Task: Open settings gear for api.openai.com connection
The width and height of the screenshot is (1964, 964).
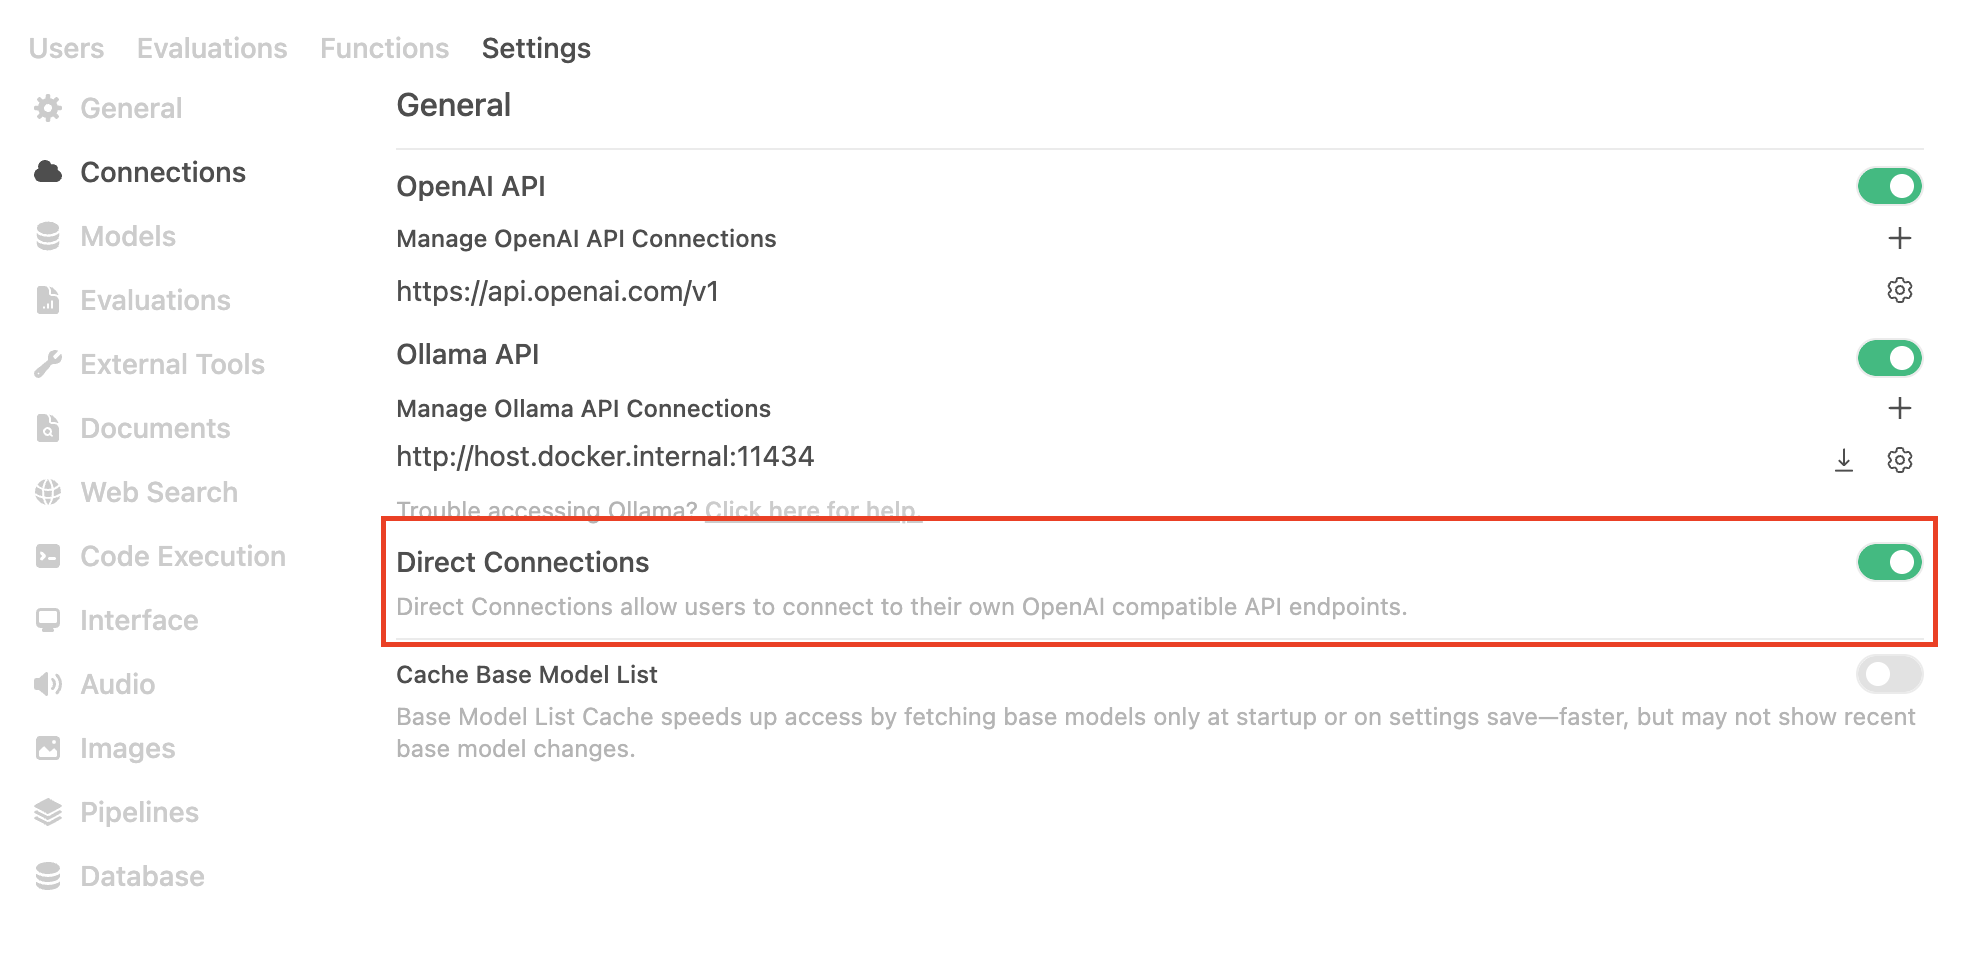Action: pyautogui.click(x=1899, y=291)
